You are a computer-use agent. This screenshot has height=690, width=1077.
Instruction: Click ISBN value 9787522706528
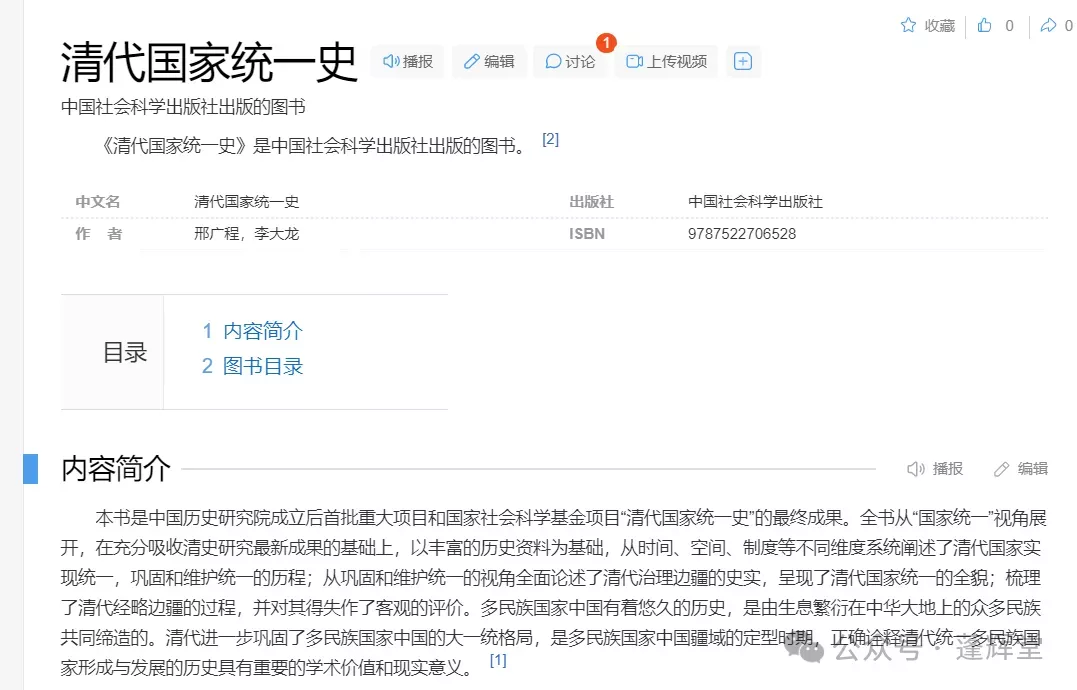coord(742,234)
